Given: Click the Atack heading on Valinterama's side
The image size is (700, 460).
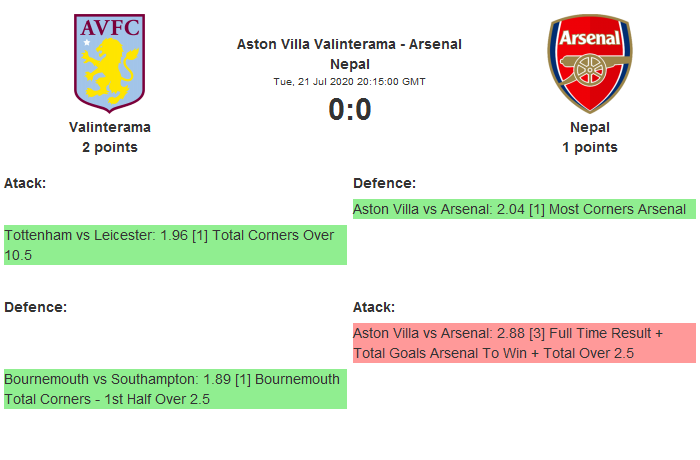Looking at the screenshot, I should (x=25, y=183).
